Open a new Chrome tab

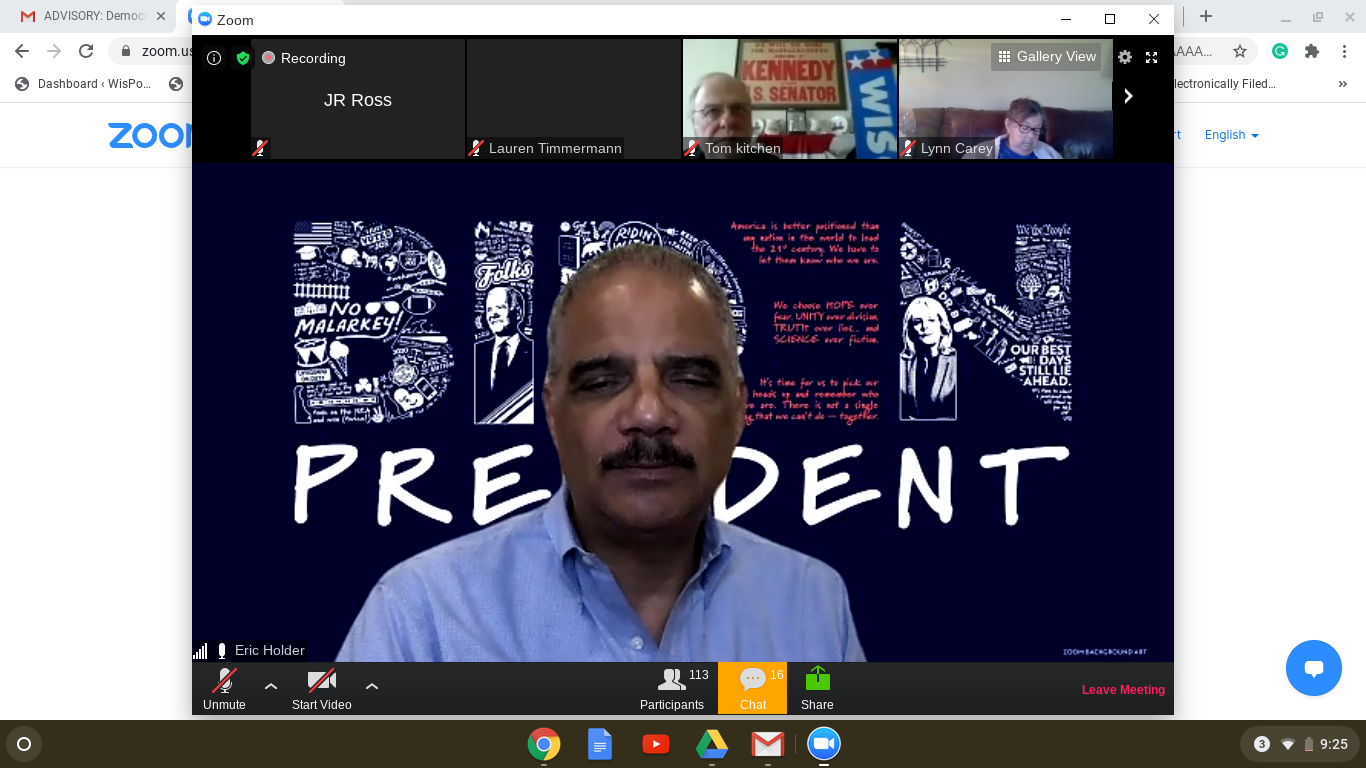click(1206, 16)
